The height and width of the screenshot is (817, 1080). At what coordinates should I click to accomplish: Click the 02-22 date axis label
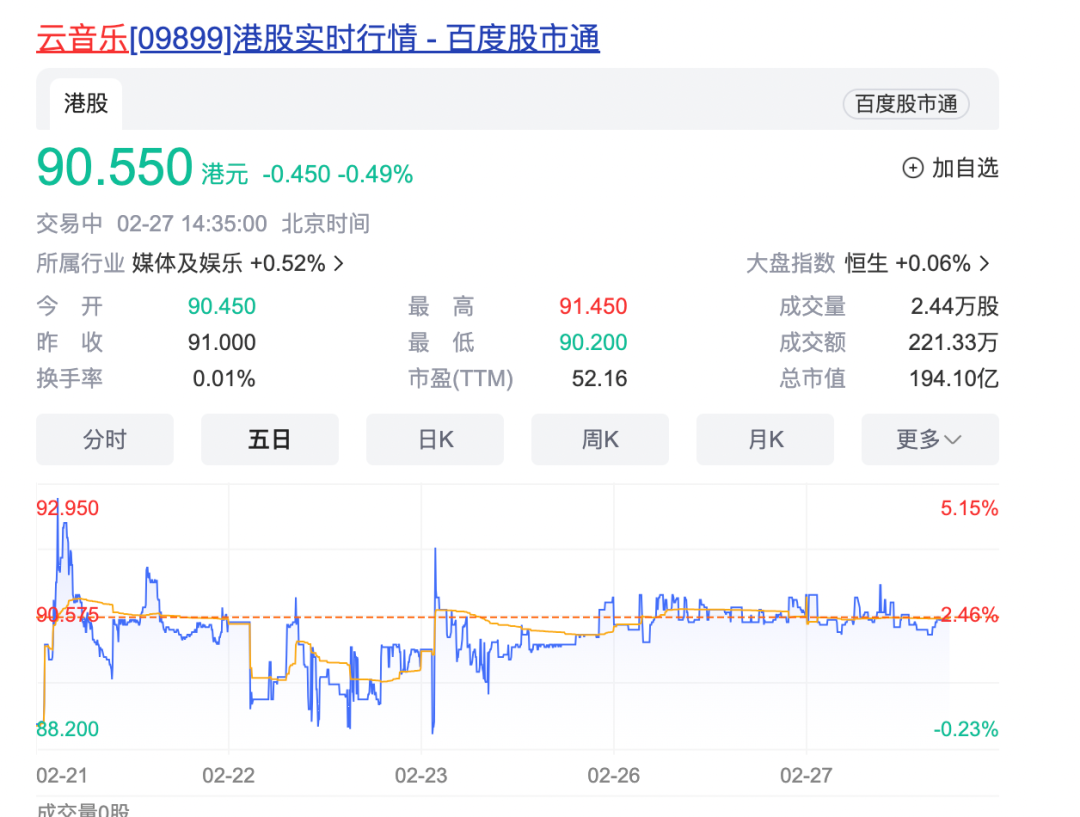229,776
